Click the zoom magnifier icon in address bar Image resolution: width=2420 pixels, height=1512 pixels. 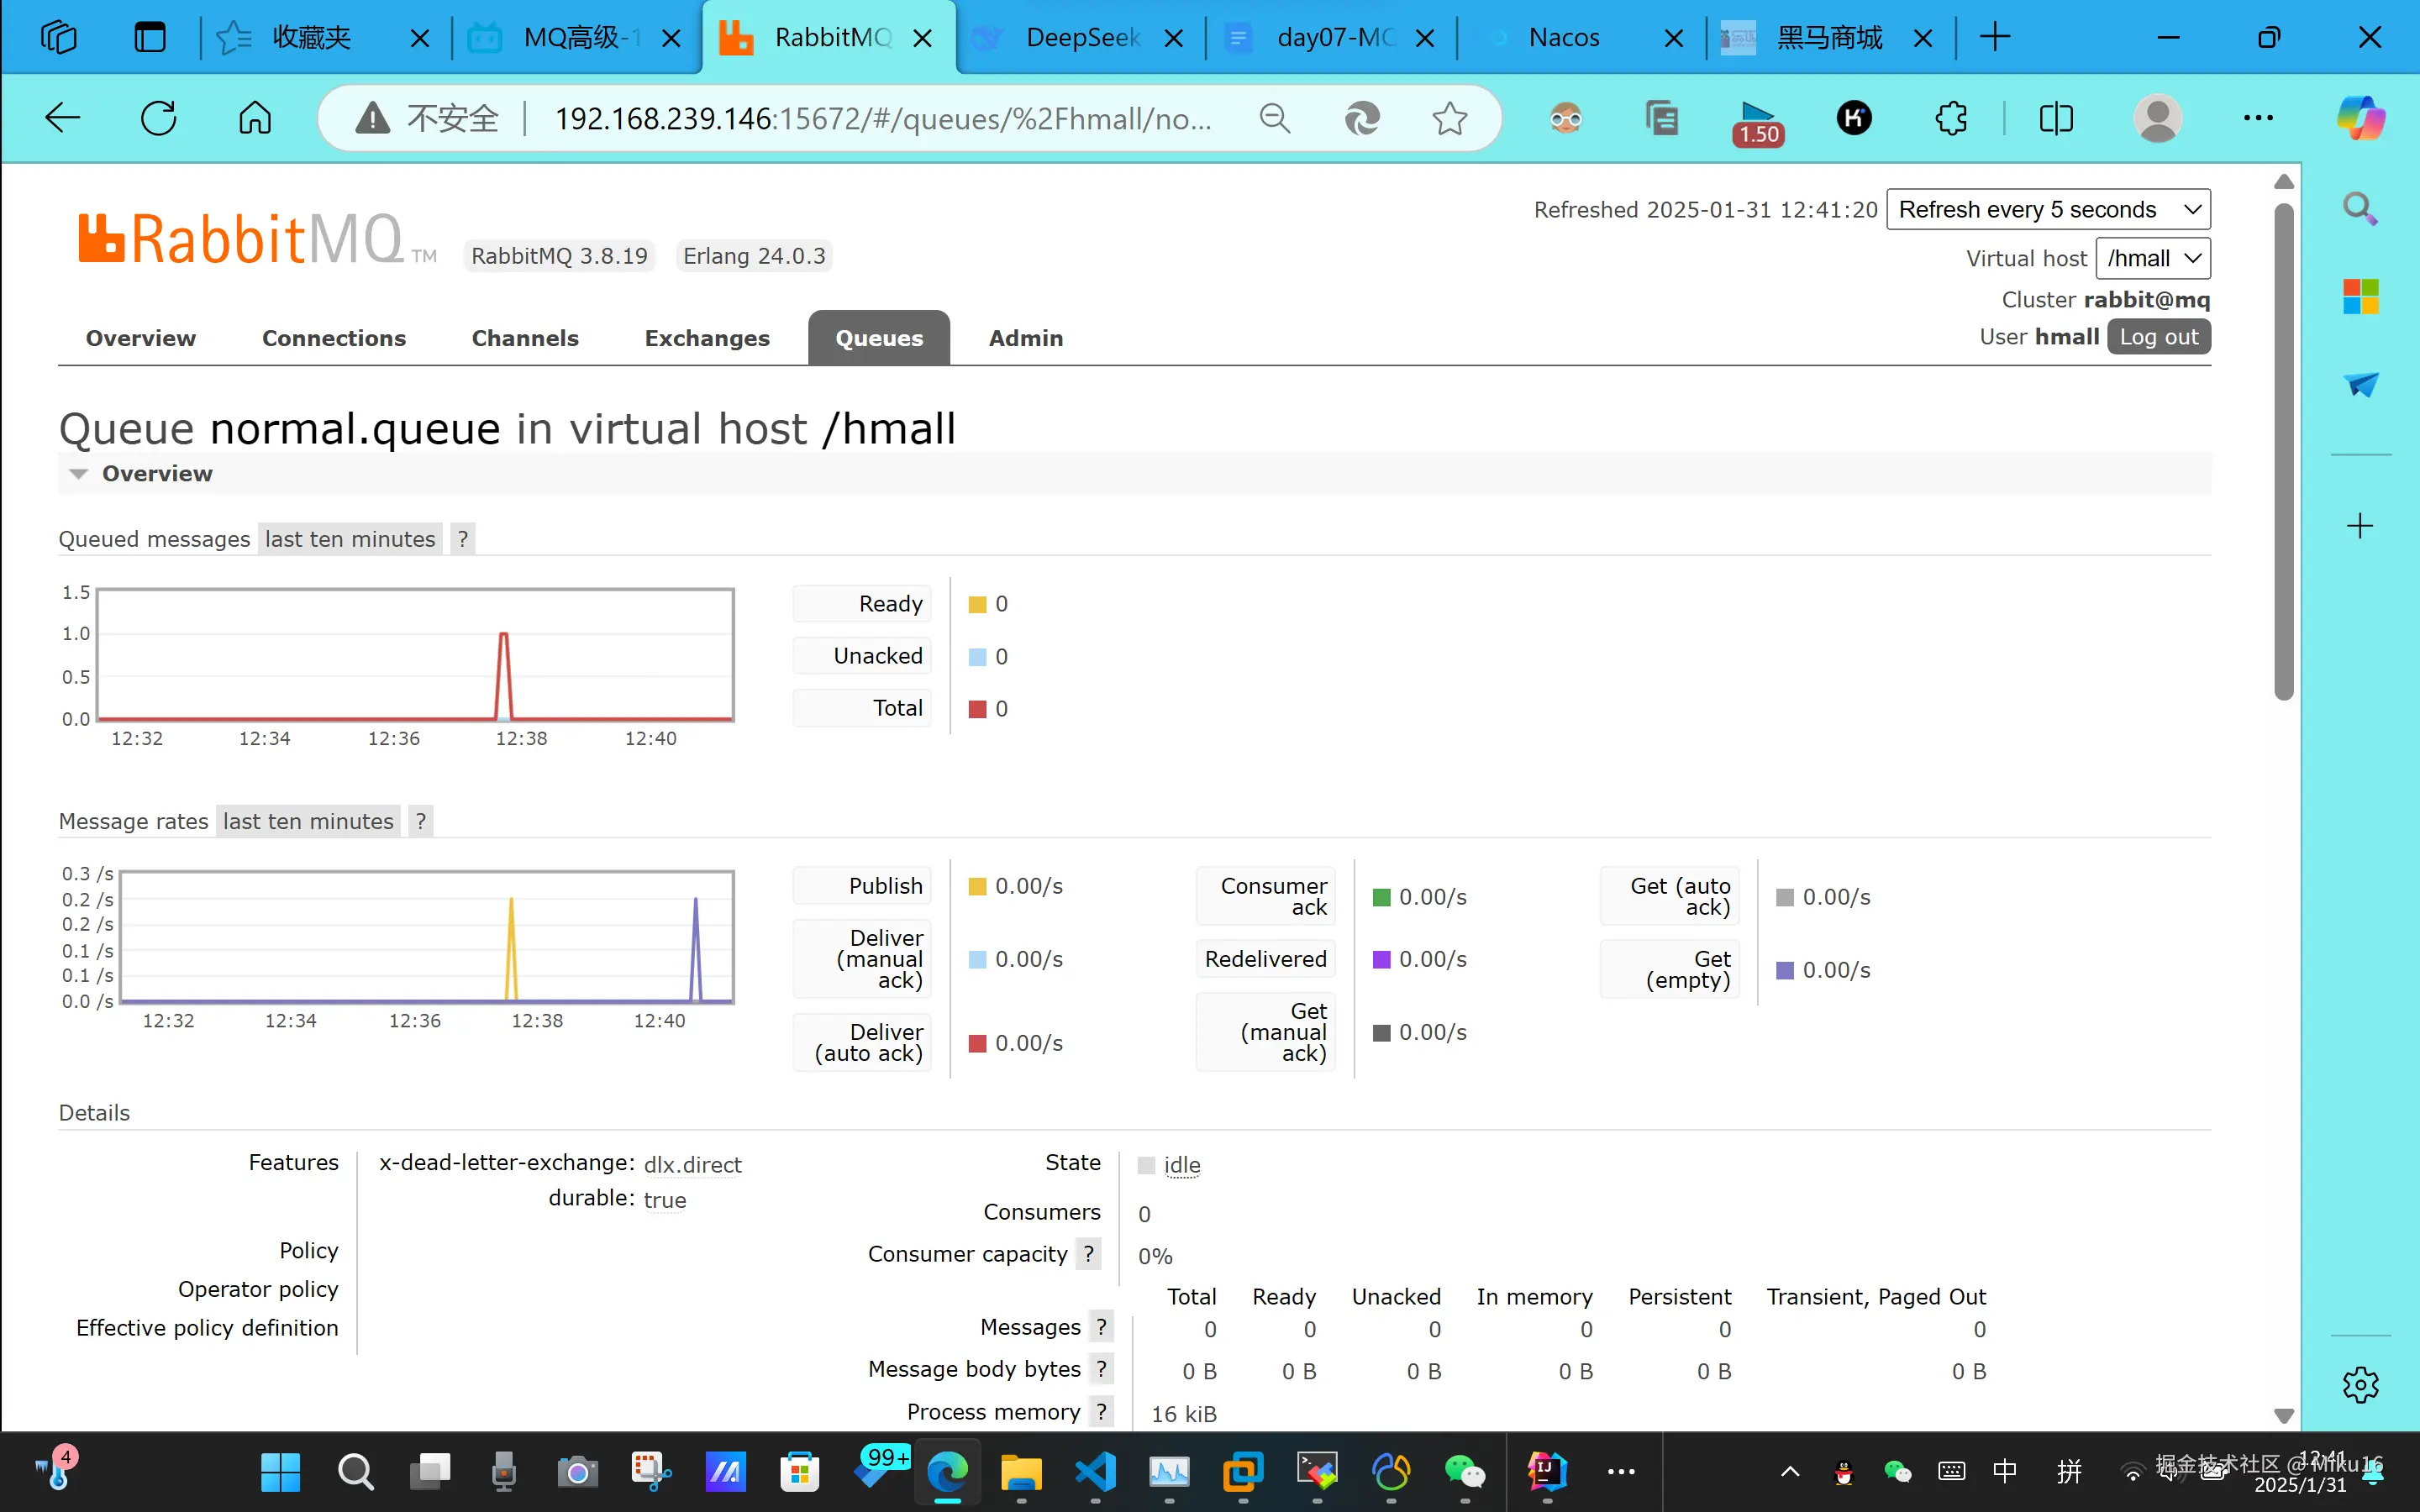pos(1274,119)
